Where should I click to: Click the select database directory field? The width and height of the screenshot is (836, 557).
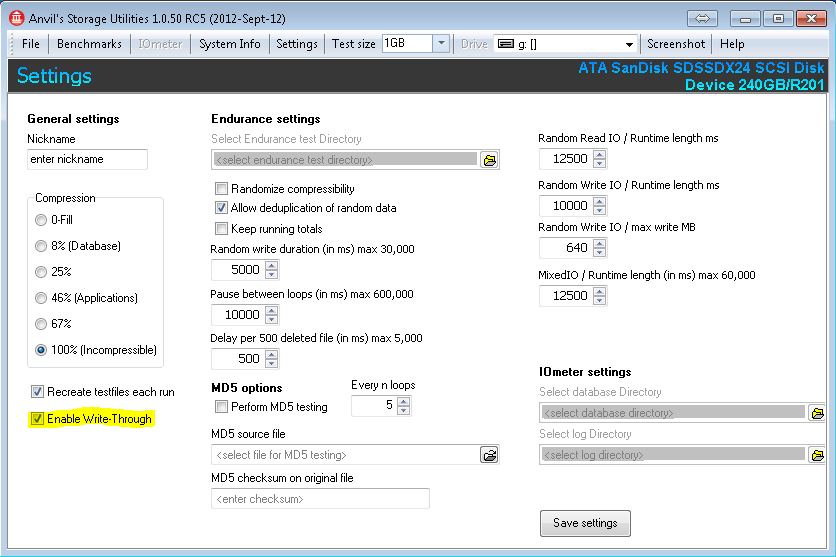click(673, 413)
